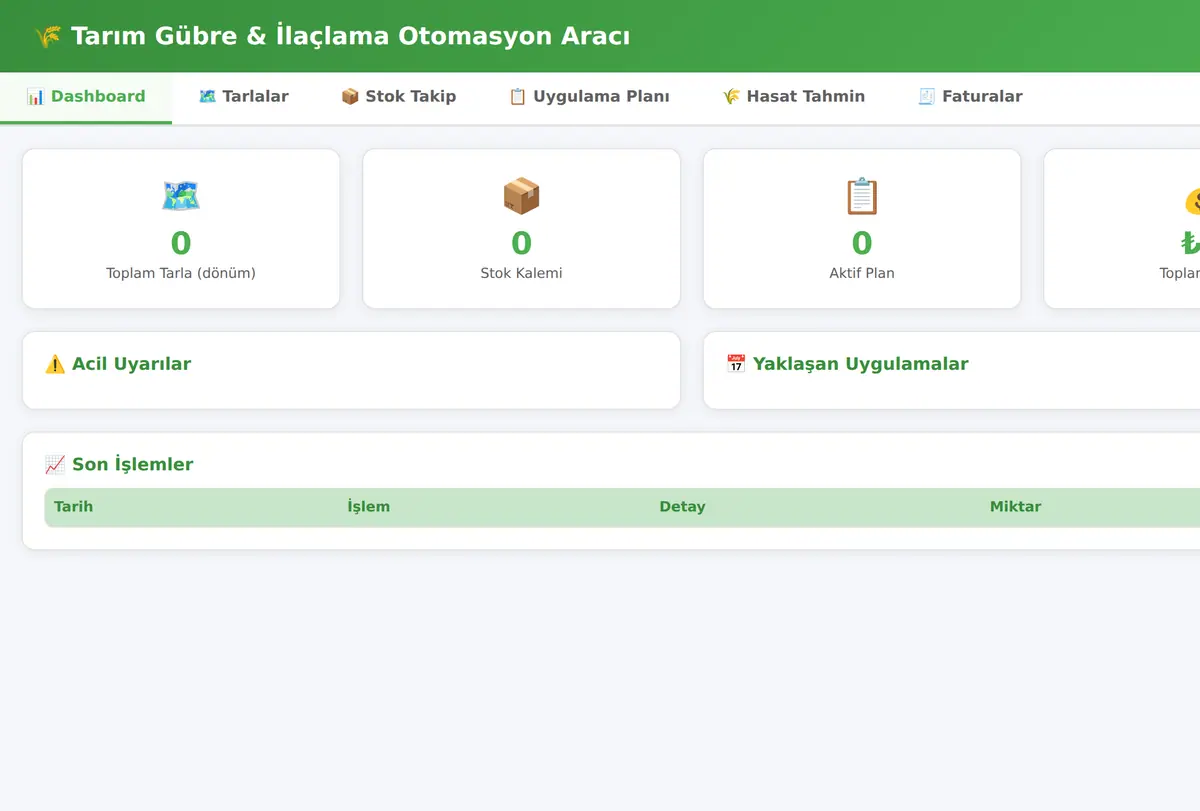This screenshot has width=1200, height=811.
Task: Open the Dashboard tab
Action: click(86, 97)
